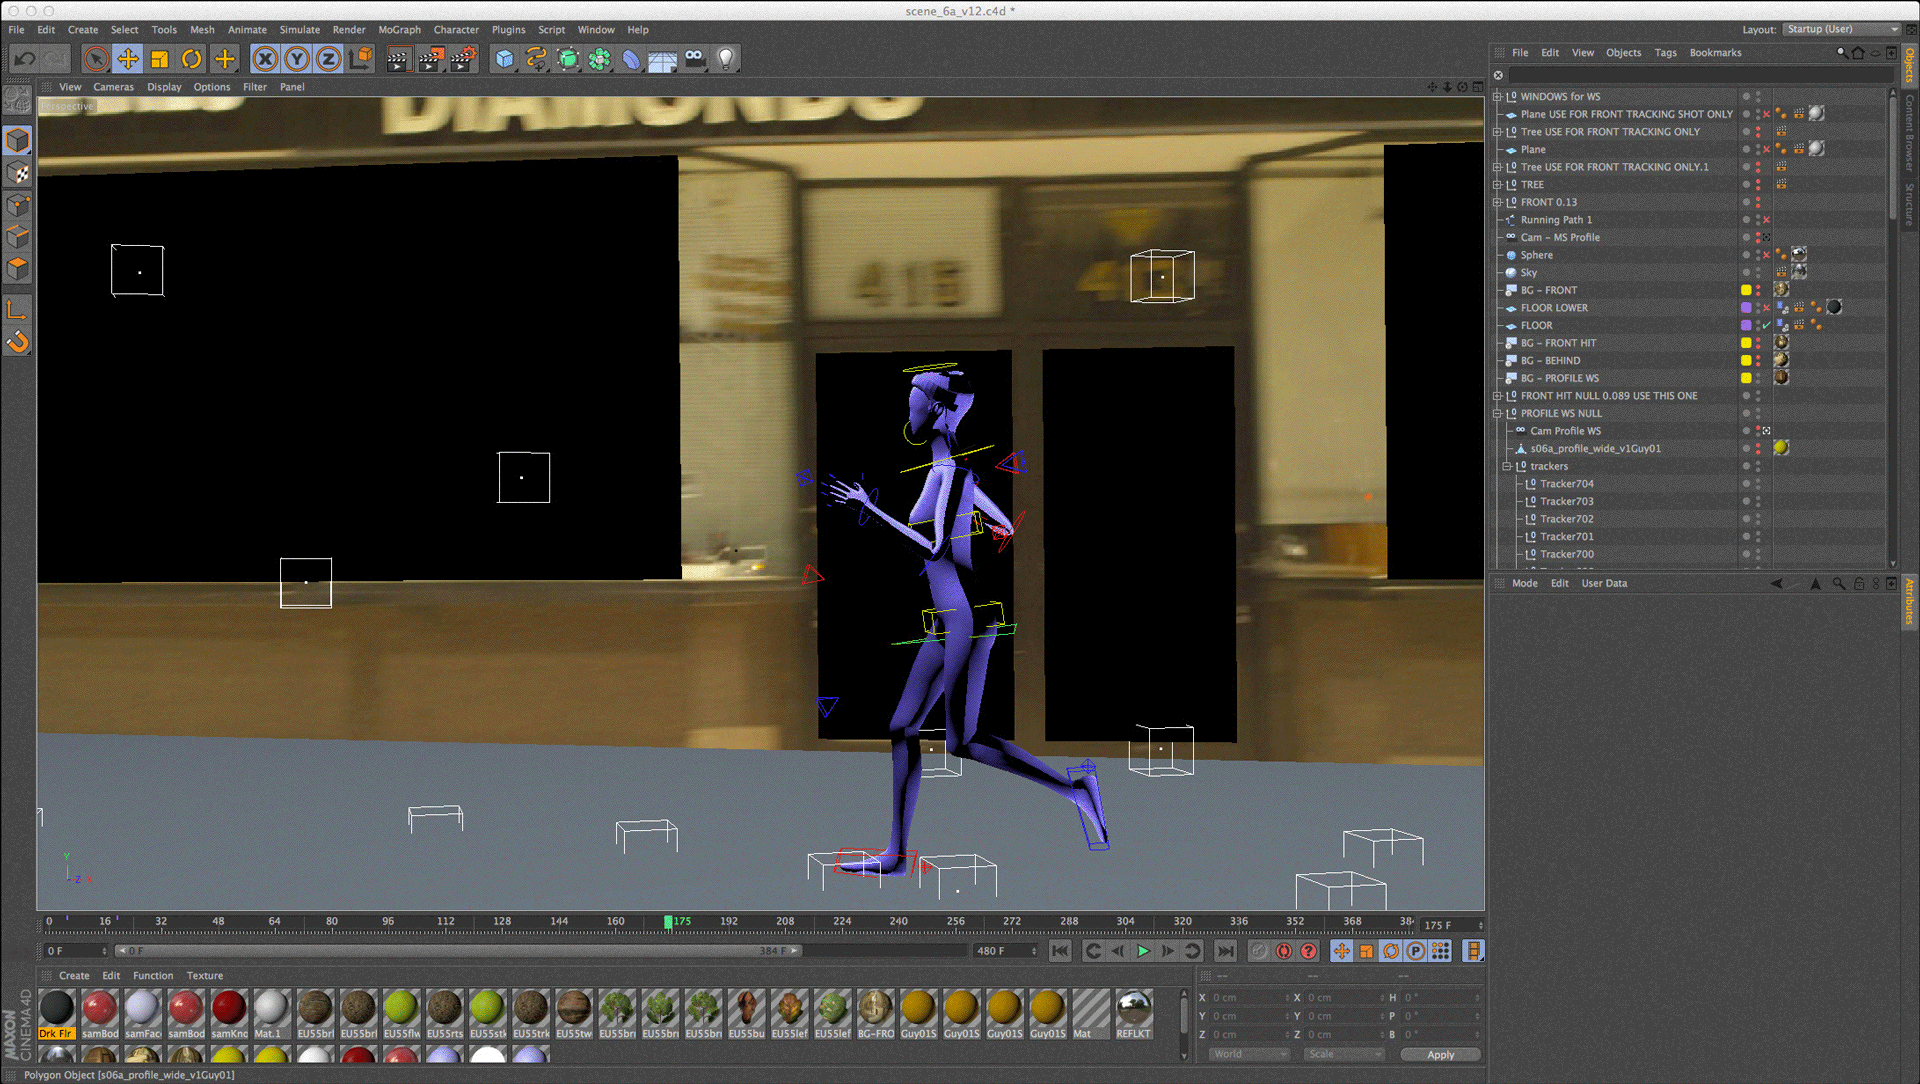The width and height of the screenshot is (1920, 1084).
Task: Toggle the Y axis lock
Action: tap(297, 59)
